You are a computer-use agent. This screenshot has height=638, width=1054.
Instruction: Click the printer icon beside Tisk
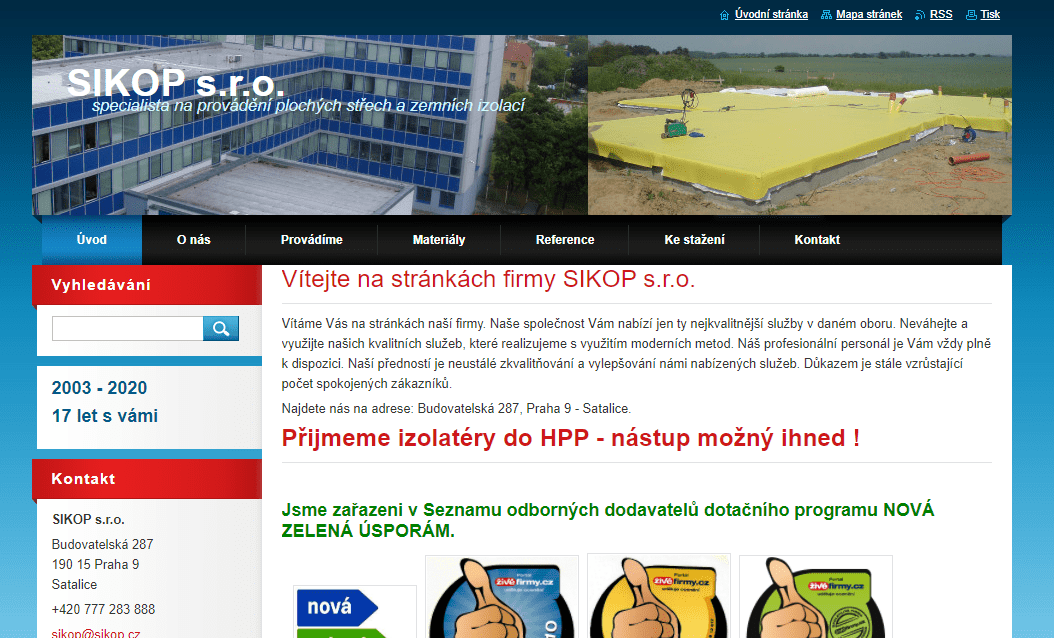pyautogui.click(x=971, y=15)
